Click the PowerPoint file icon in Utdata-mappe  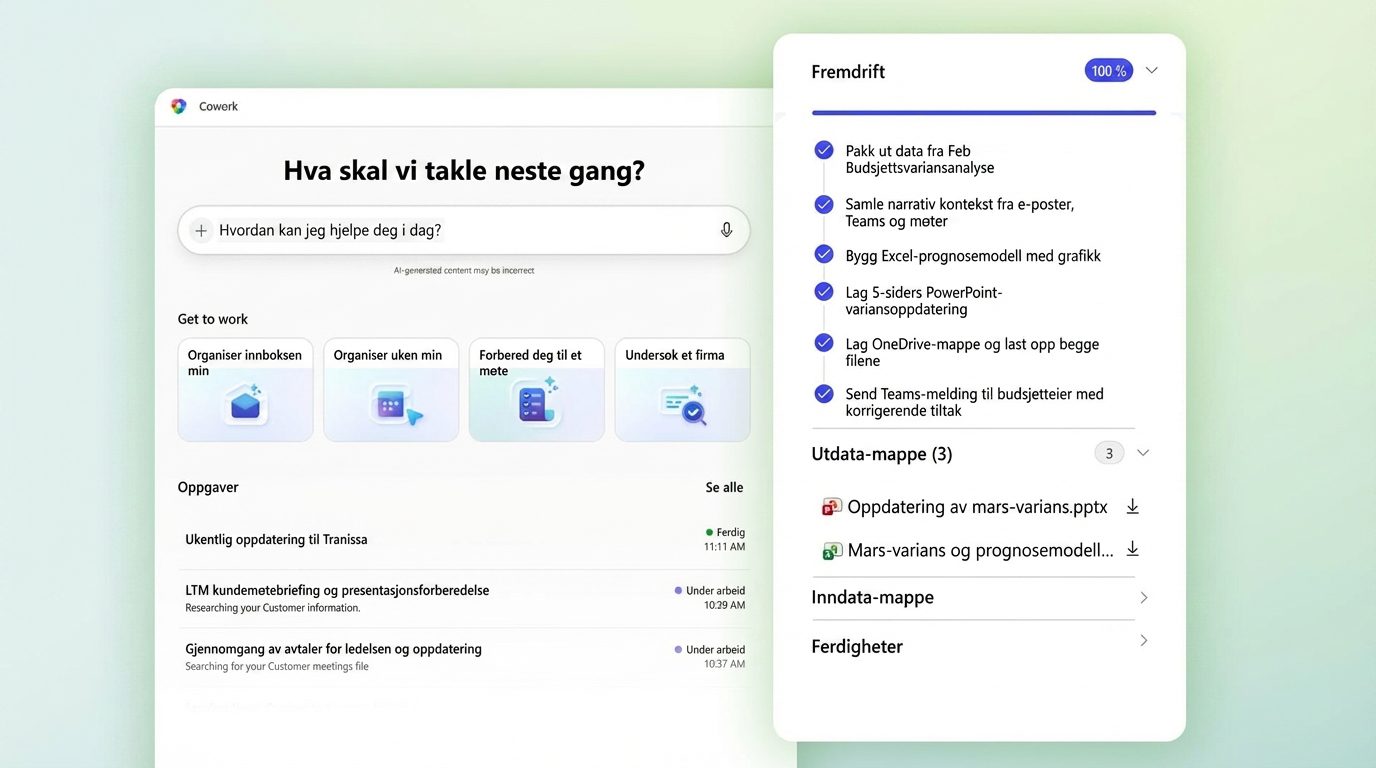point(831,507)
